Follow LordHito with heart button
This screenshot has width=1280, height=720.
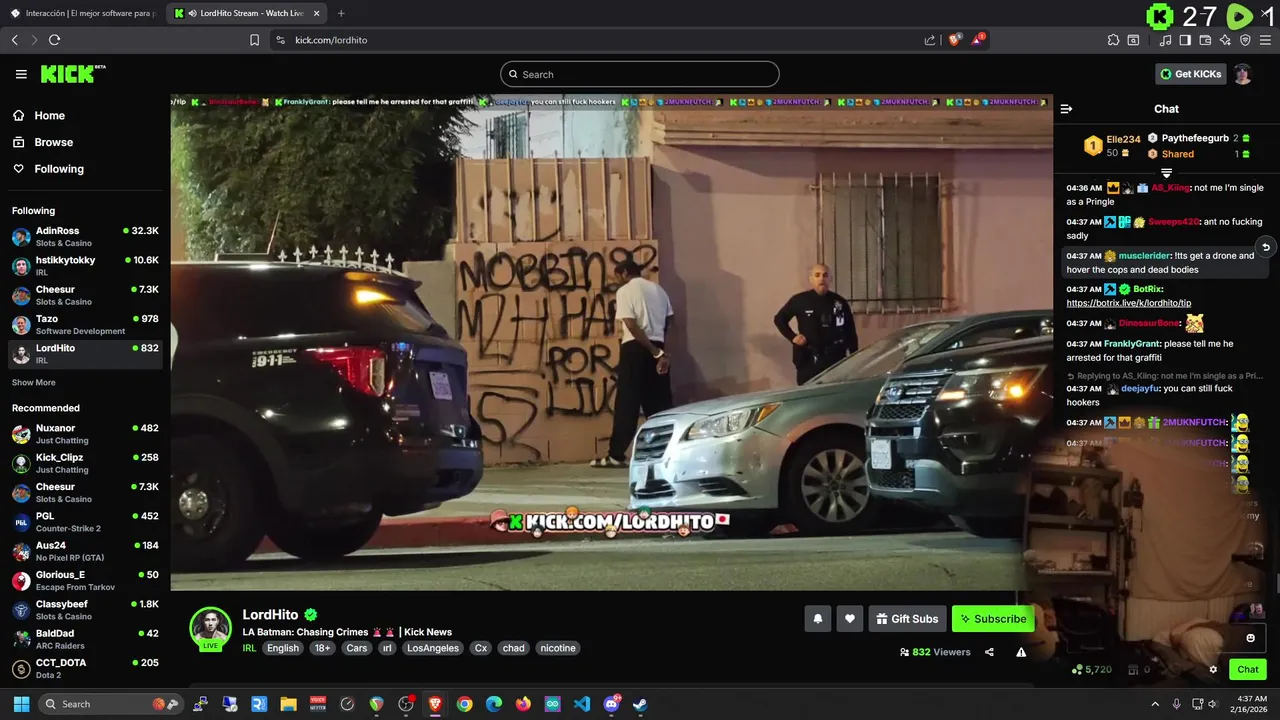coord(849,619)
